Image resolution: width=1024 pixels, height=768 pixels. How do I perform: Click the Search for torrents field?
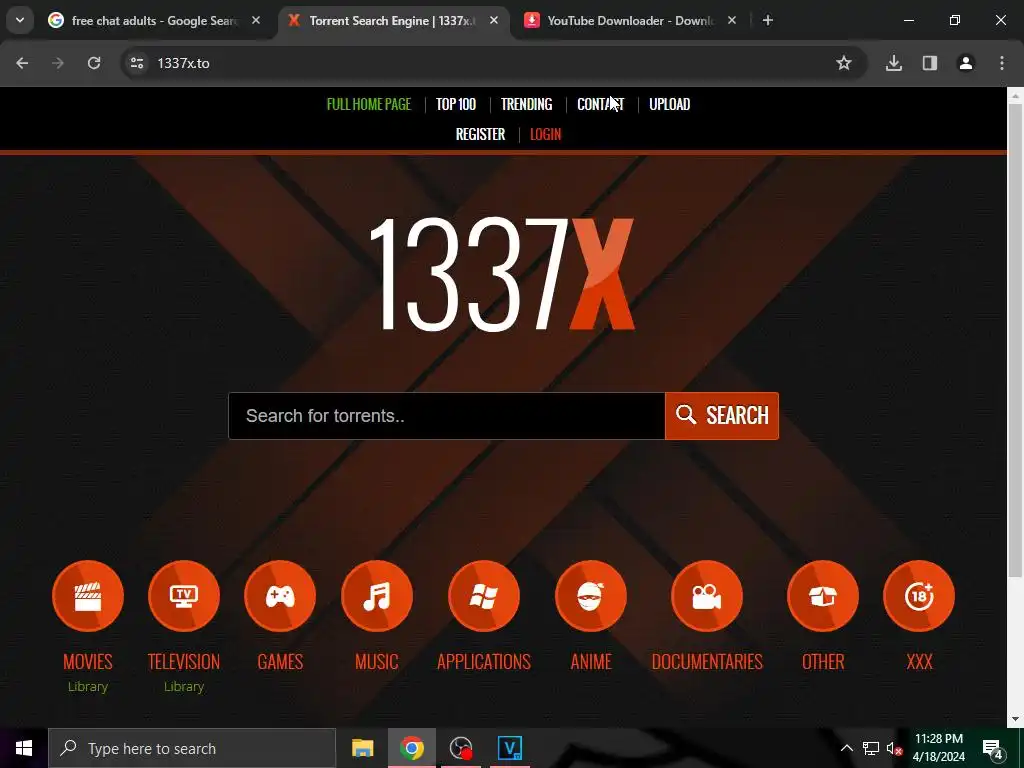coord(447,416)
